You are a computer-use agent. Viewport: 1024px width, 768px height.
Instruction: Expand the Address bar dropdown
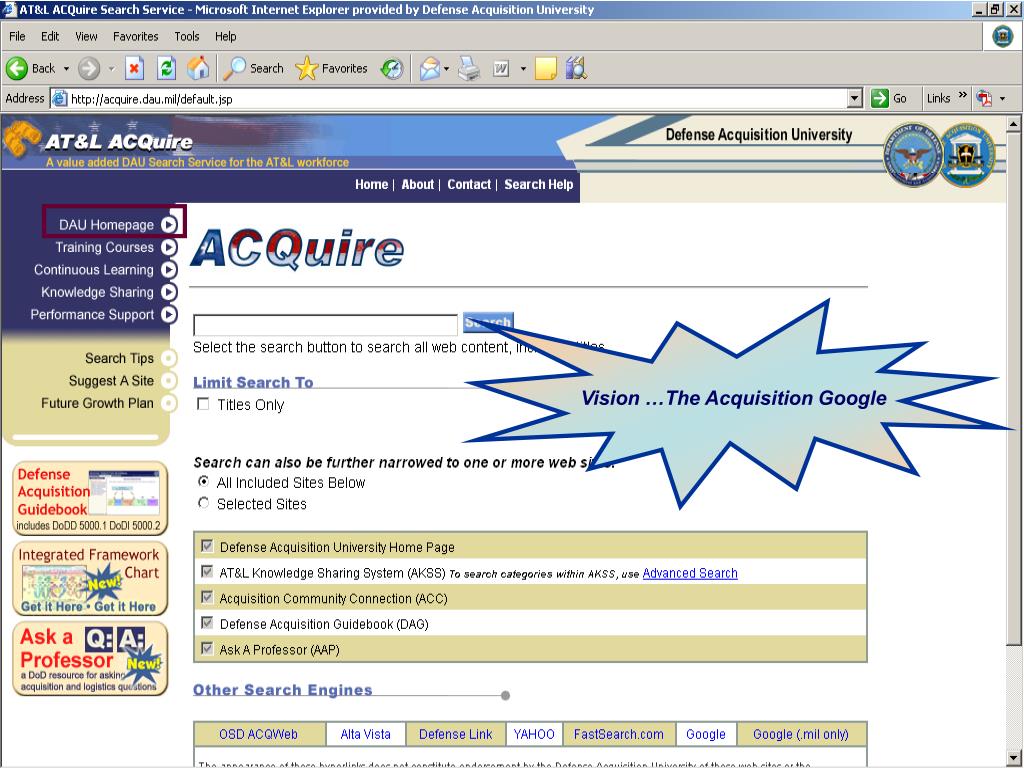click(x=855, y=99)
